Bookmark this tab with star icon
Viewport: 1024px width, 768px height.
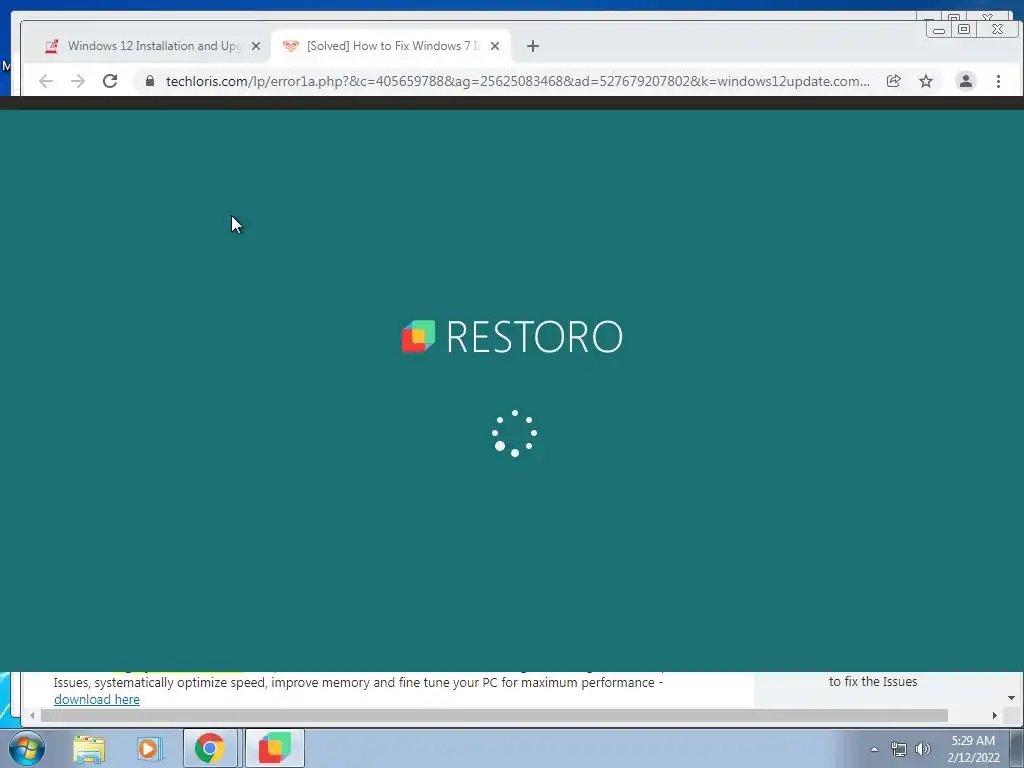[x=926, y=81]
